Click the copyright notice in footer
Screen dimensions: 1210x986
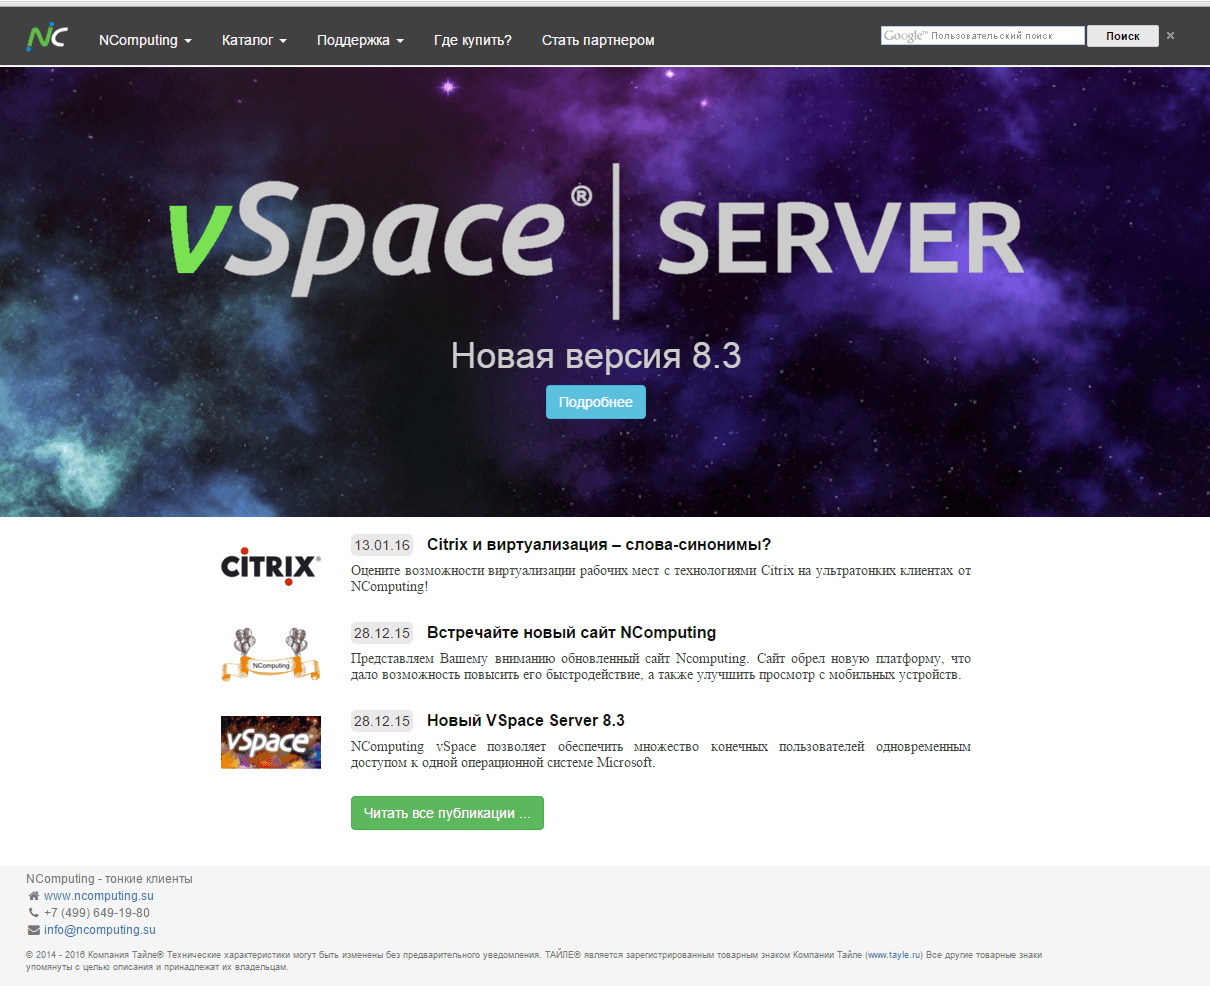pos(534,961)
